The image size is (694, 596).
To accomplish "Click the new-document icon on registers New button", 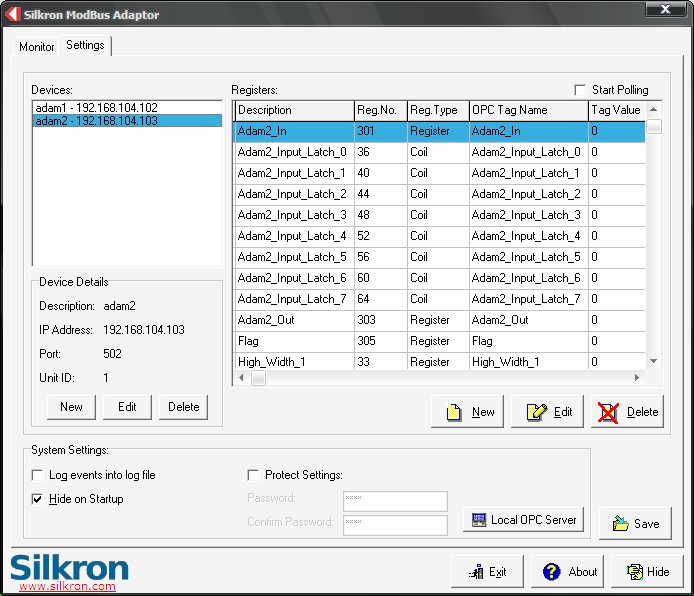I will pyautogui.click(x=454, y=412).
